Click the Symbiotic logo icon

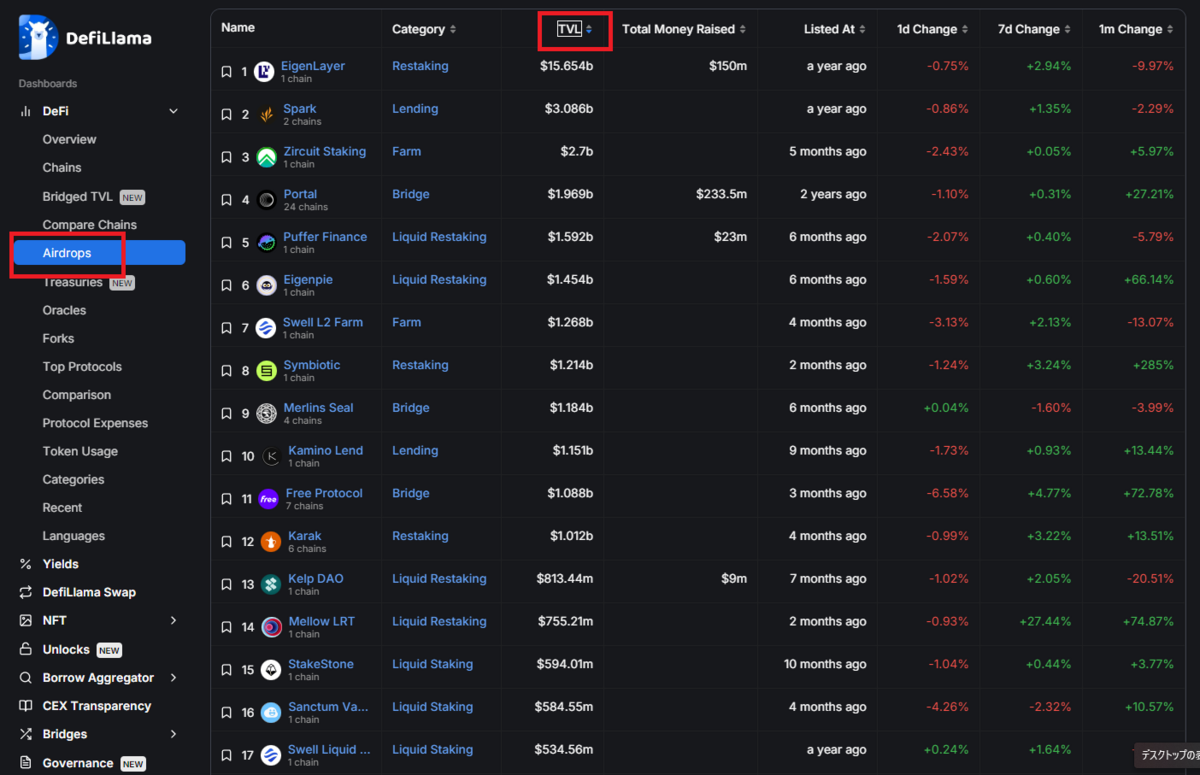(266, 371)
